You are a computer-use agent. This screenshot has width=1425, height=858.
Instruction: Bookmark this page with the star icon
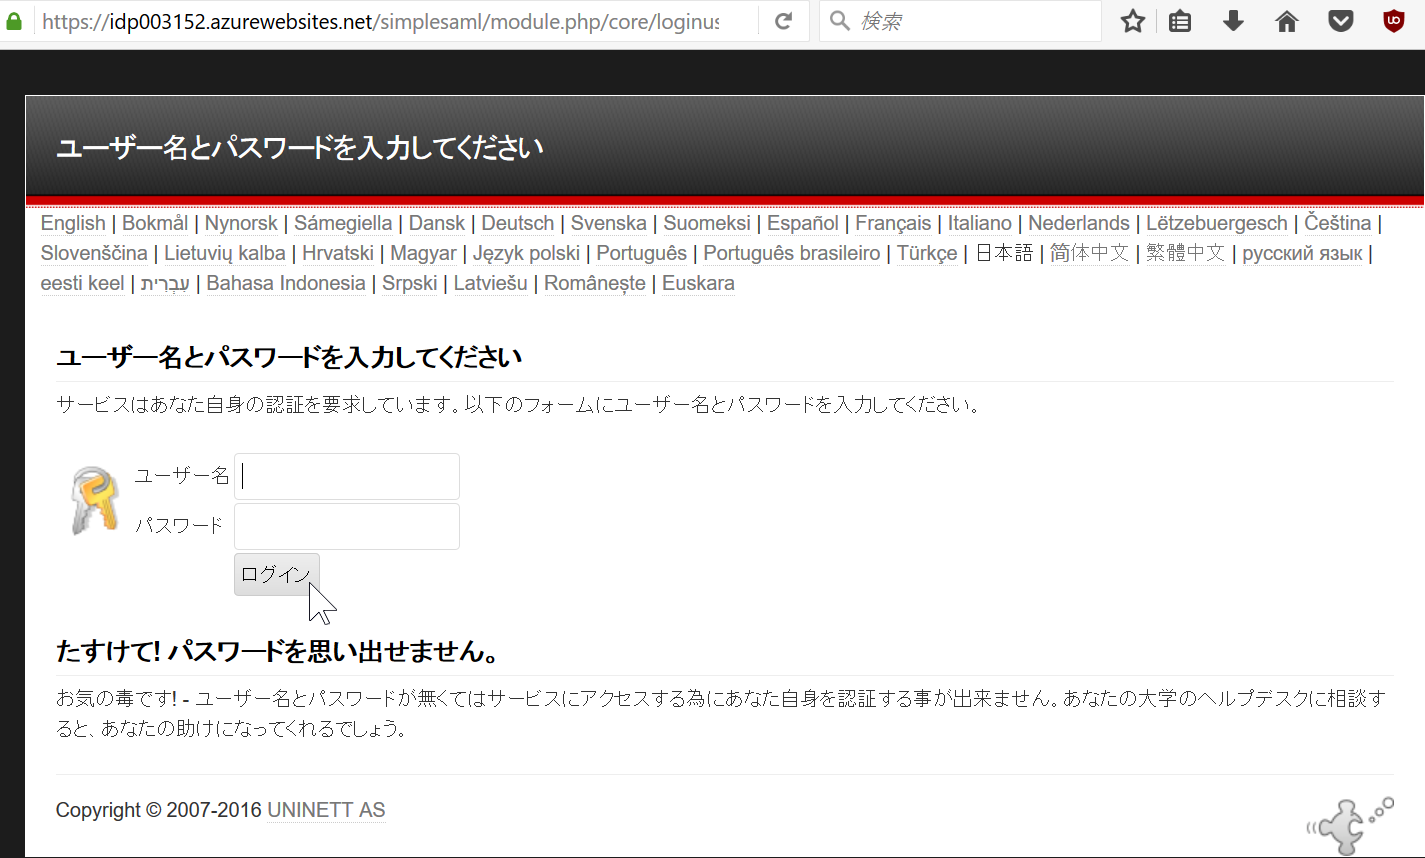point(1132,20)
